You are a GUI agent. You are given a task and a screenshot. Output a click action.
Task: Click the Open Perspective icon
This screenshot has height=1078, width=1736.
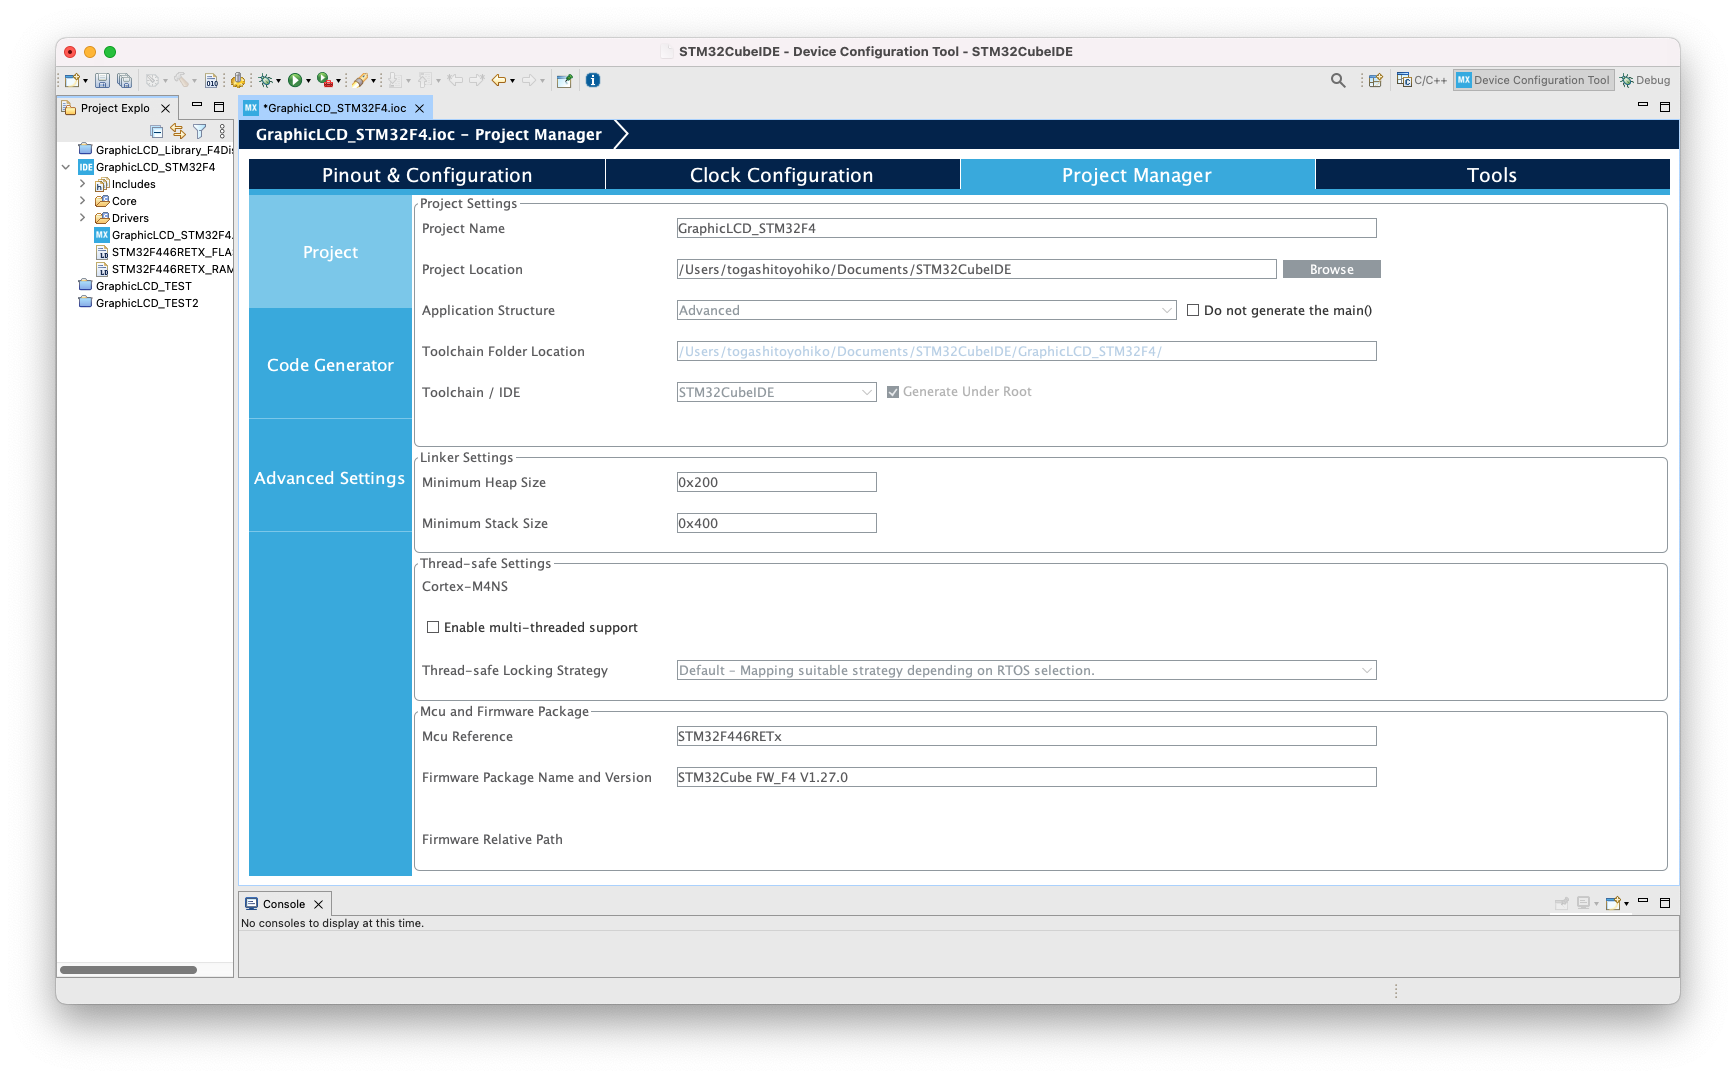(1375, 80)
